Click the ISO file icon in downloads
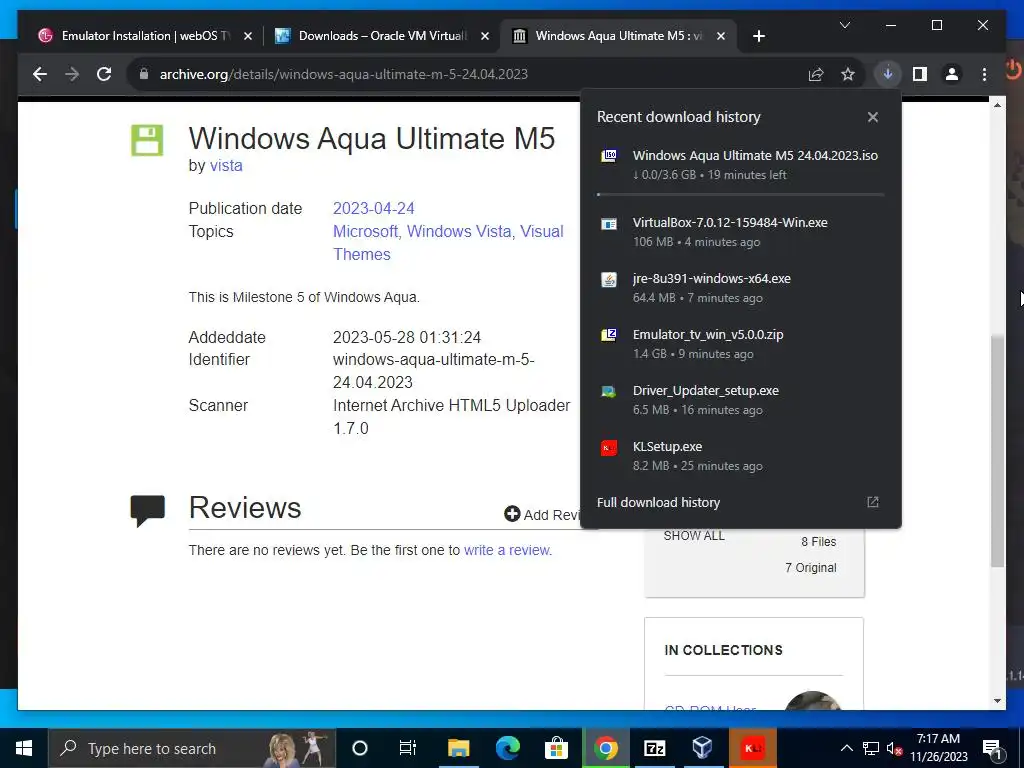Screen dimensions: 1024x768 tap(609, 155)
